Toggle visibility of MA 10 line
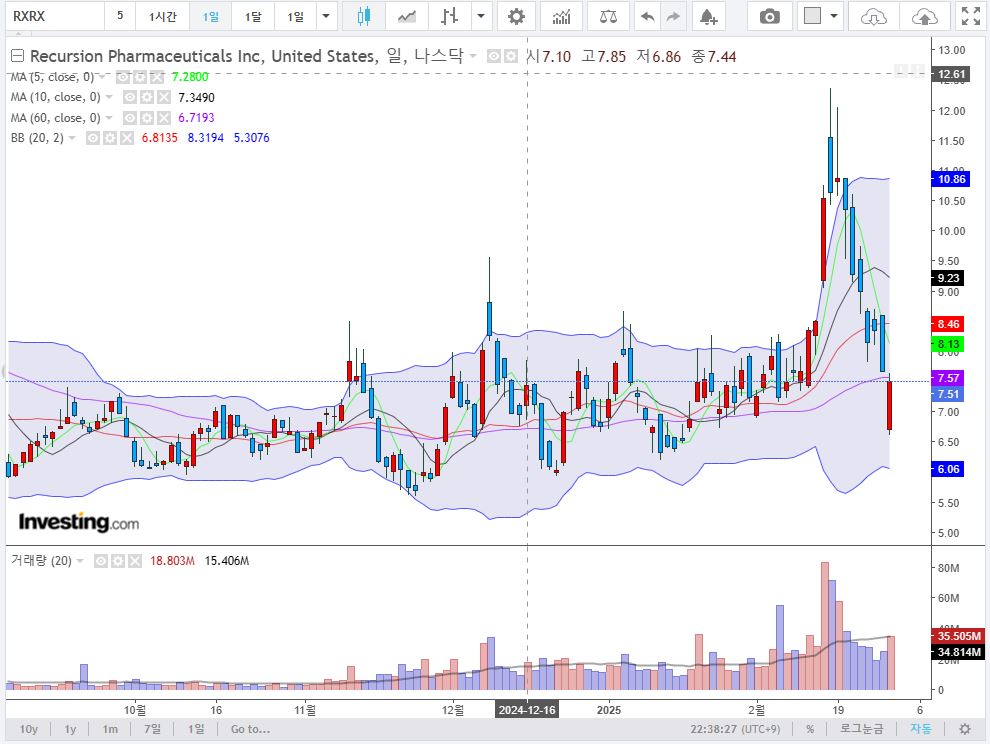The width and height of the screenshot is (990, 744). tap(129, 97)
